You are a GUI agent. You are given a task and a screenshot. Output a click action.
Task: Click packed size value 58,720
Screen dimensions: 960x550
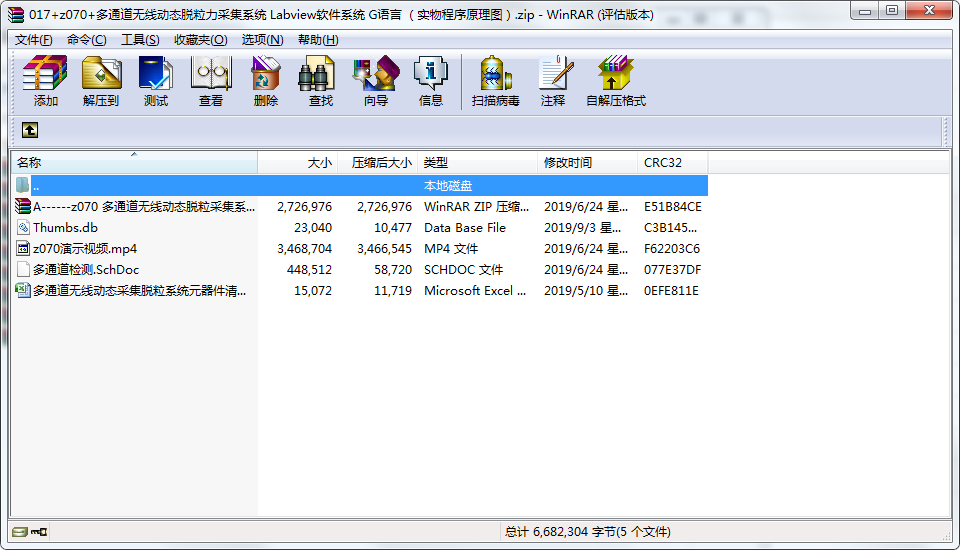coord(393,269)
